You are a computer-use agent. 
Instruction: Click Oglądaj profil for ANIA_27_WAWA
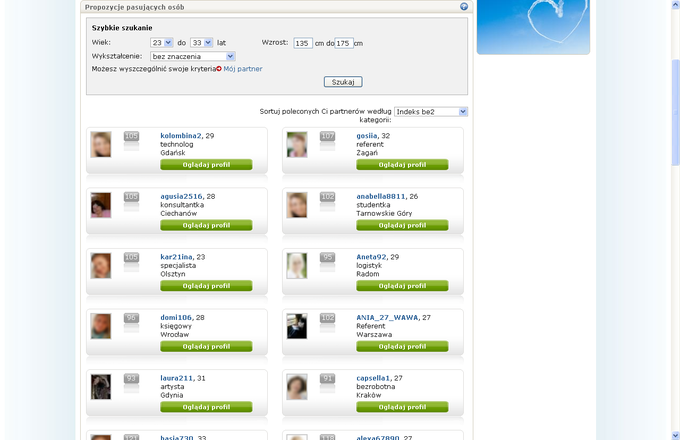coord(402,347)
